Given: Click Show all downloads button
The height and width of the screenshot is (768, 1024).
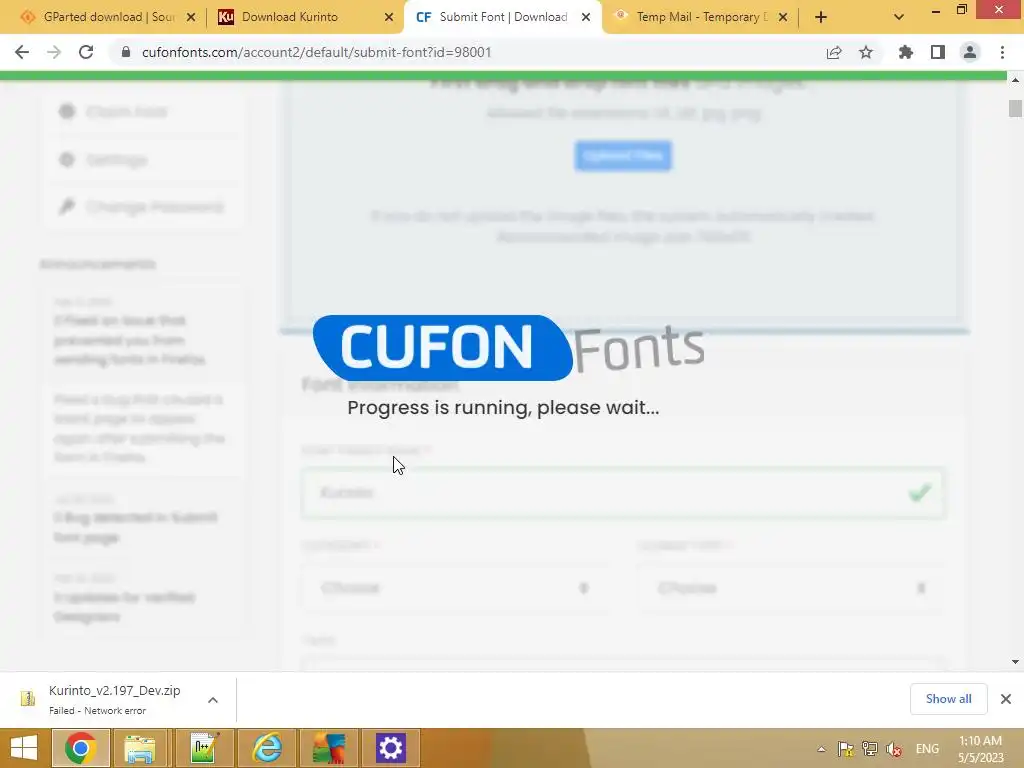Looking at the screenshot, I should click(x=948, y=699).
